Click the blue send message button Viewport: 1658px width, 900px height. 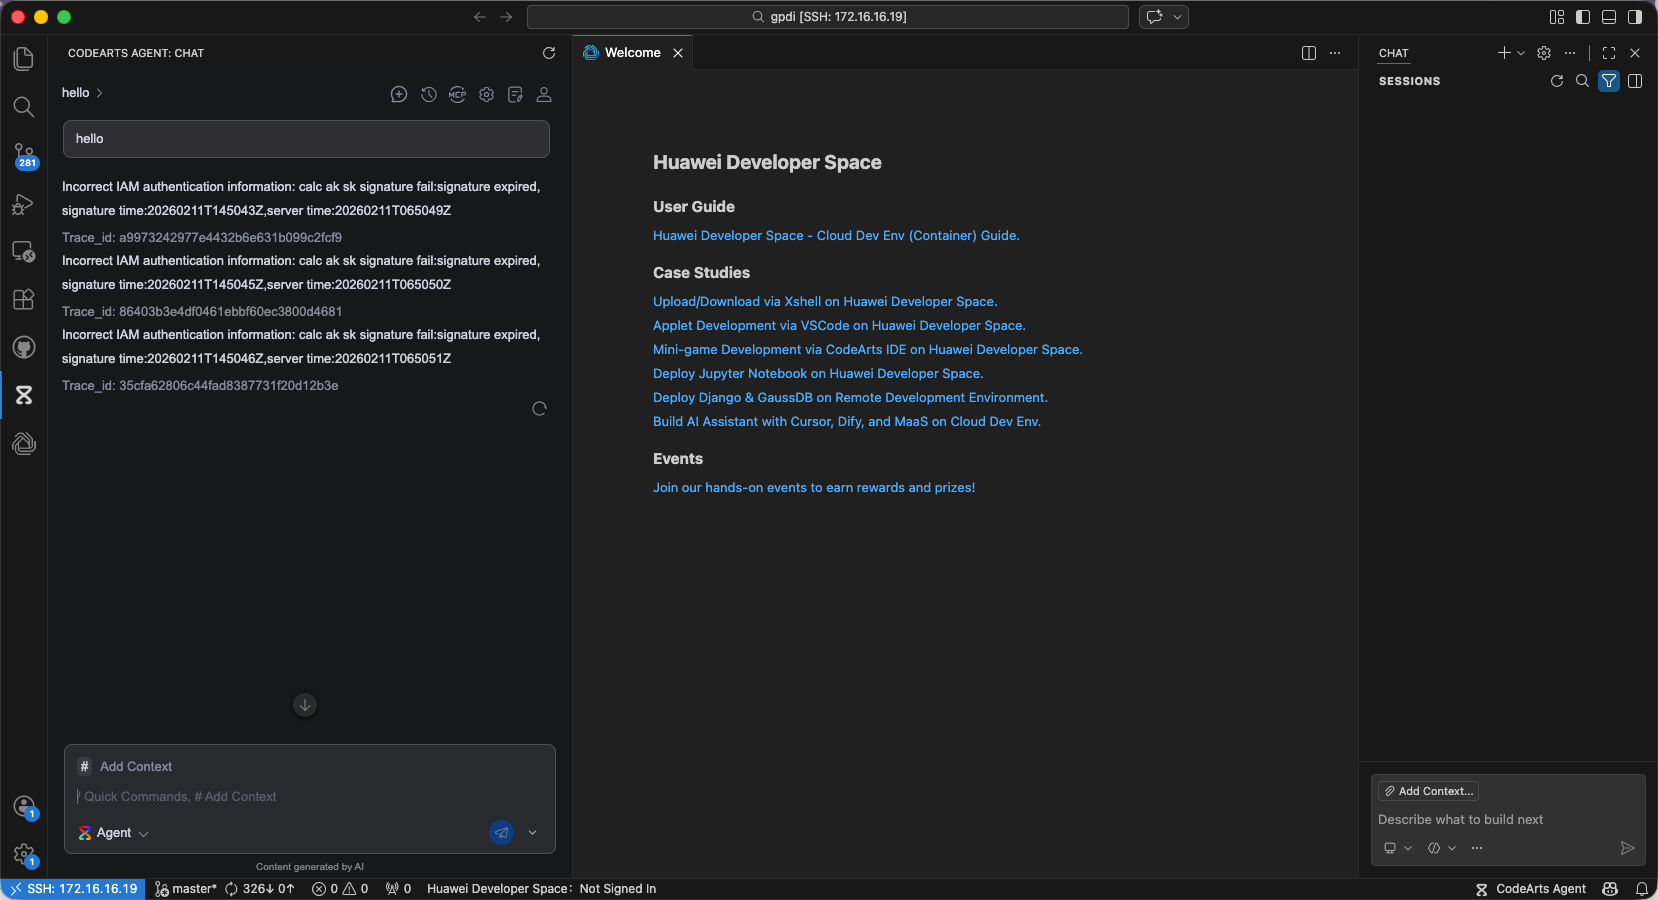click(501, 832)
